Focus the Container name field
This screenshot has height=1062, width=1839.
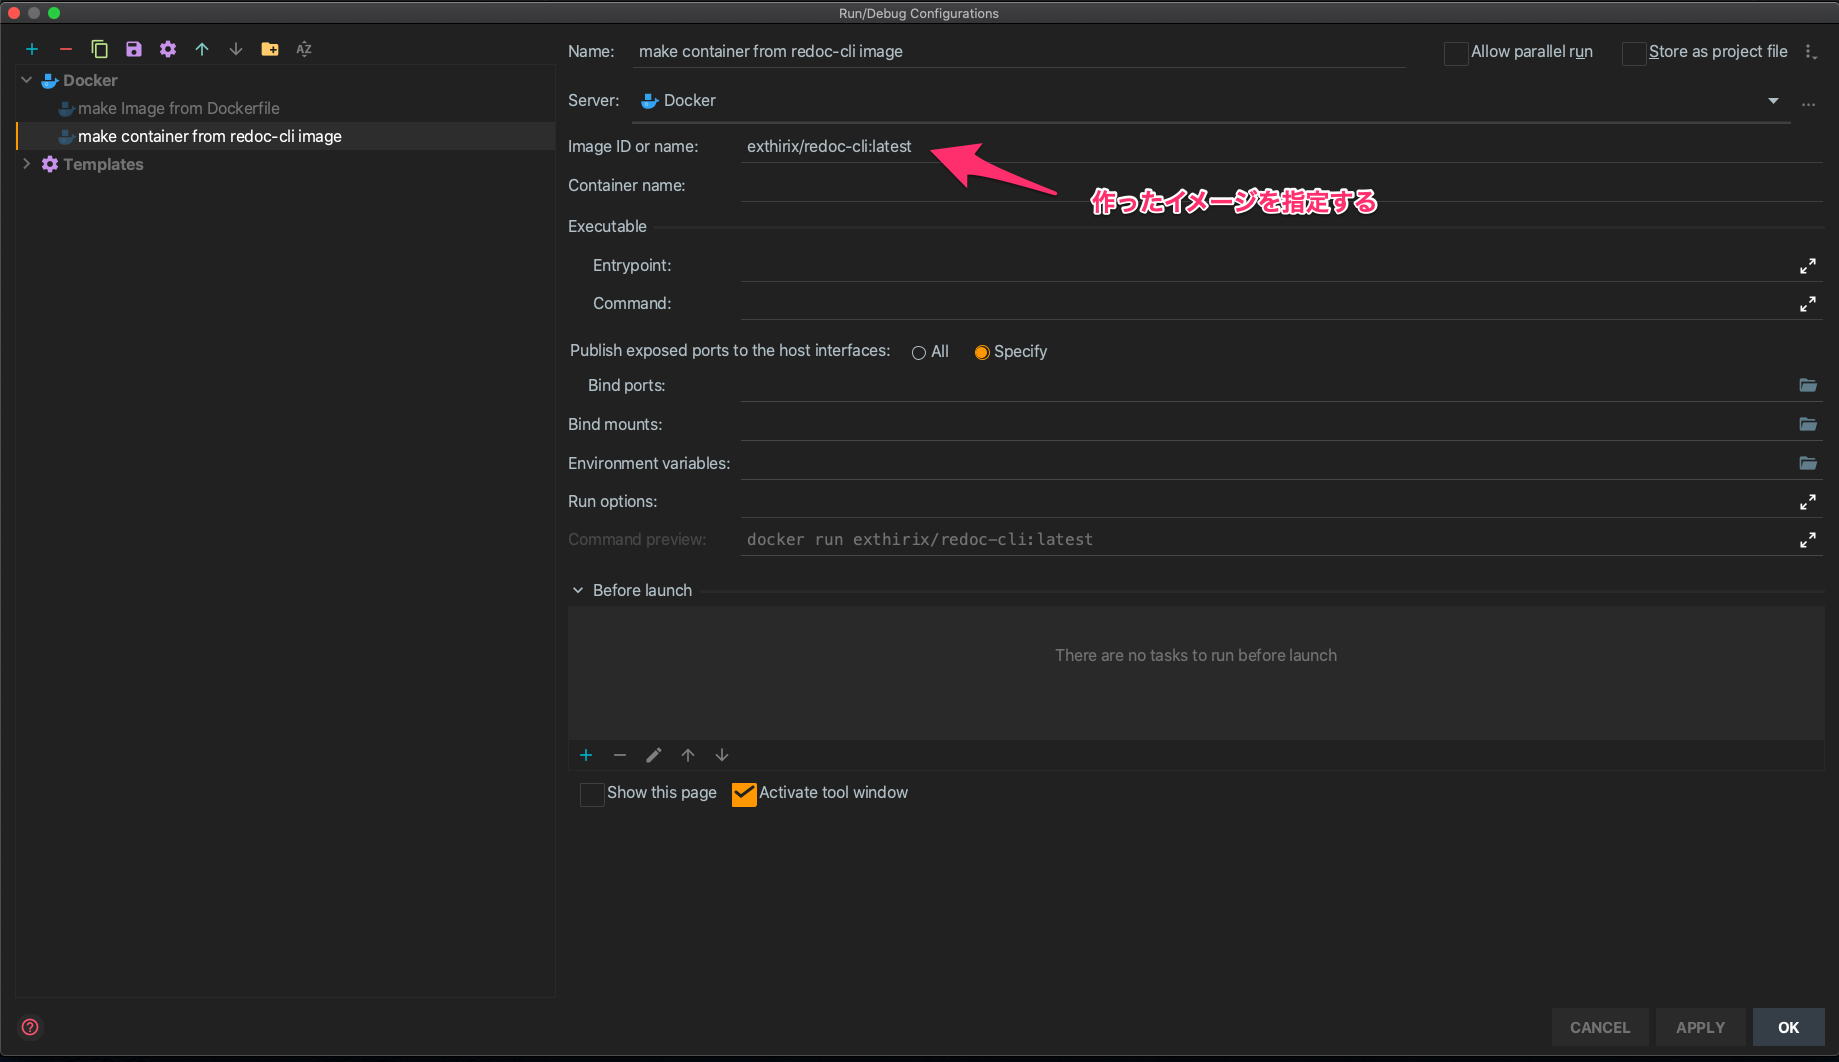[x=1281, y=186]
